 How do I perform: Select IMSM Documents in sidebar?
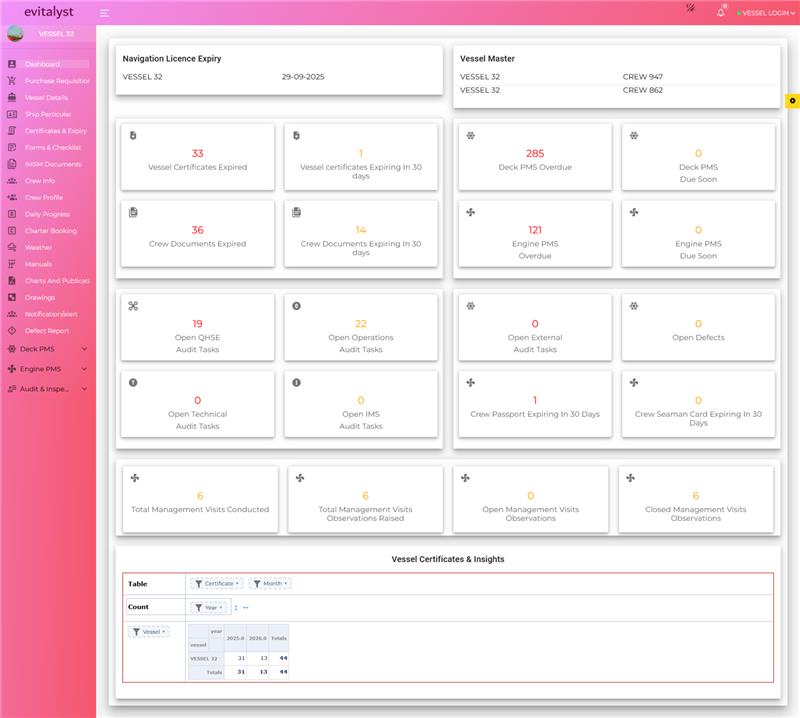(x=53, y=164)
